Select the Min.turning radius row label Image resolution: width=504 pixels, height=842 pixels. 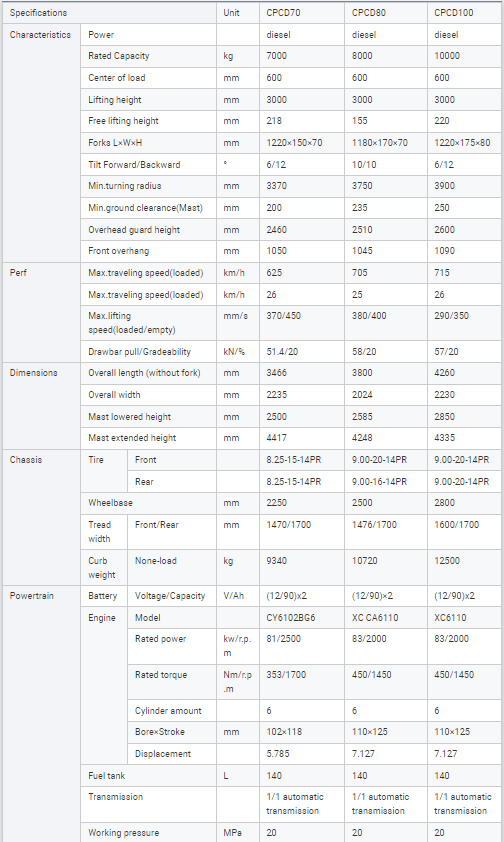[x=125, y=186]
